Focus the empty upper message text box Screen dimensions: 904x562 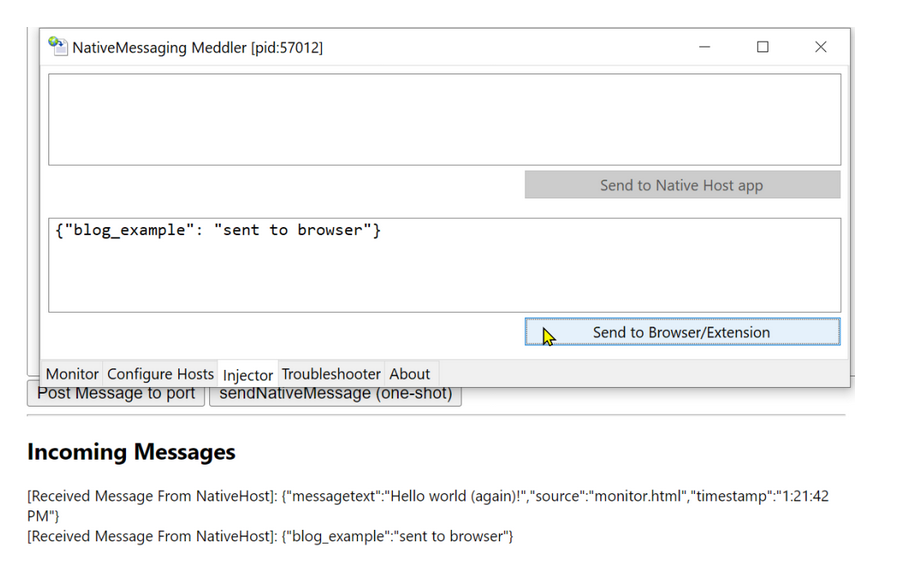(444, 119)
